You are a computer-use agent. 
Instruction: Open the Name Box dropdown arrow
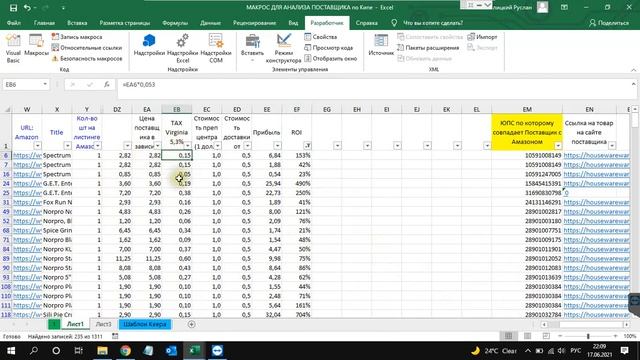tap(45, 84)
